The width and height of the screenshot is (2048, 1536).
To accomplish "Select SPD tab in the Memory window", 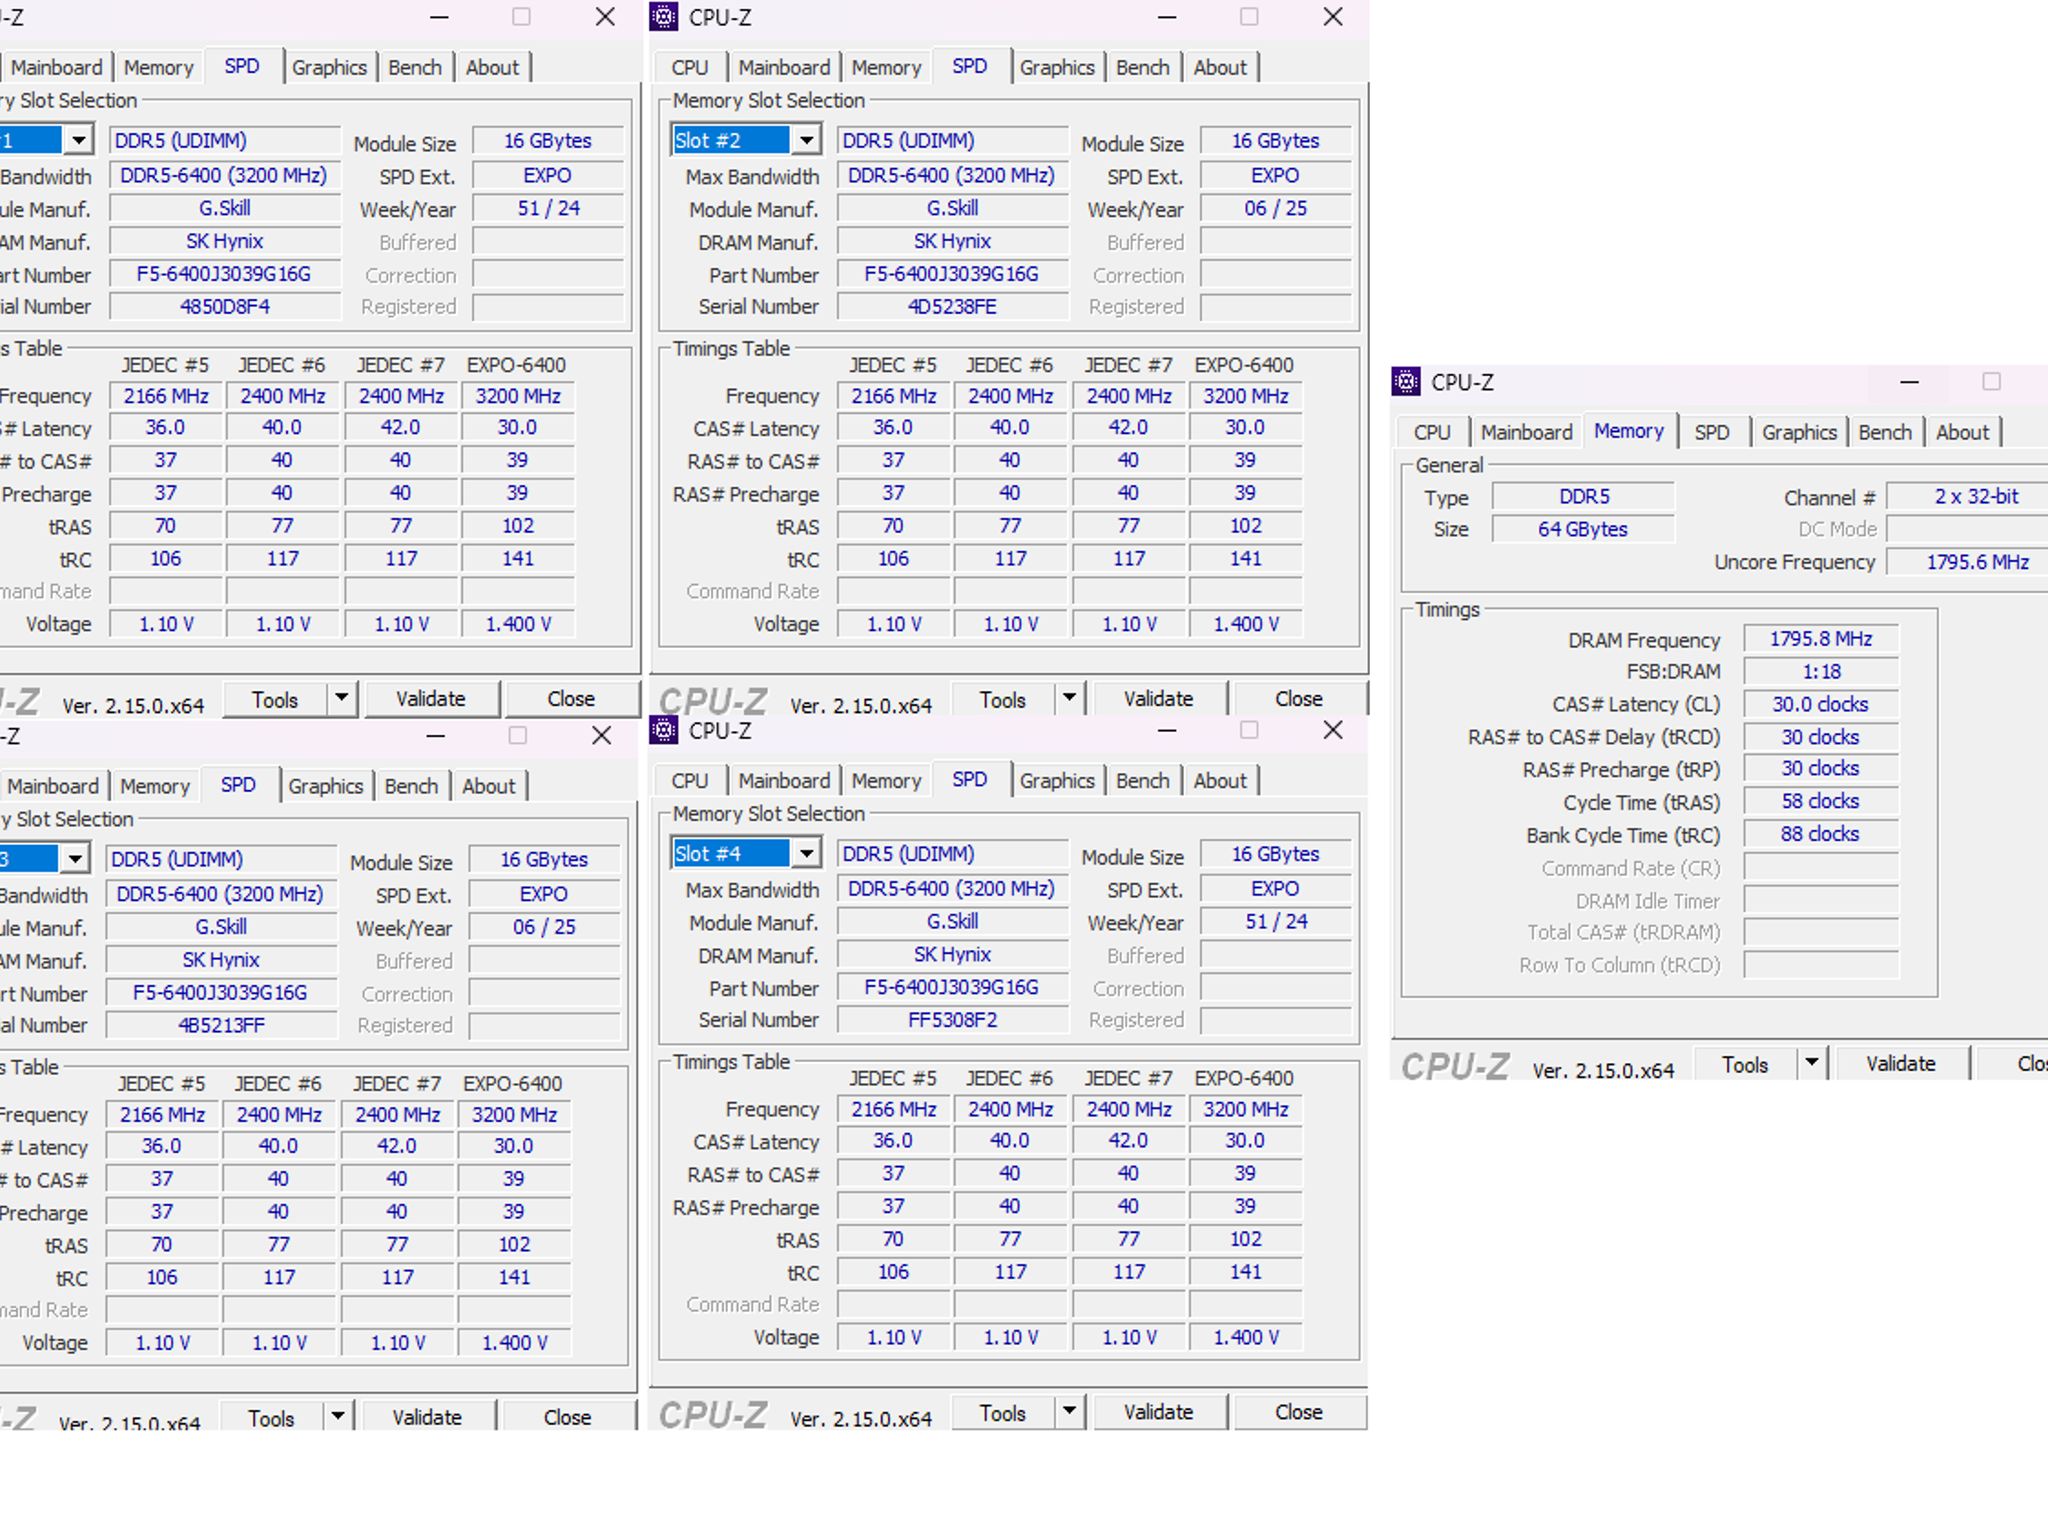I will 1712,433.
